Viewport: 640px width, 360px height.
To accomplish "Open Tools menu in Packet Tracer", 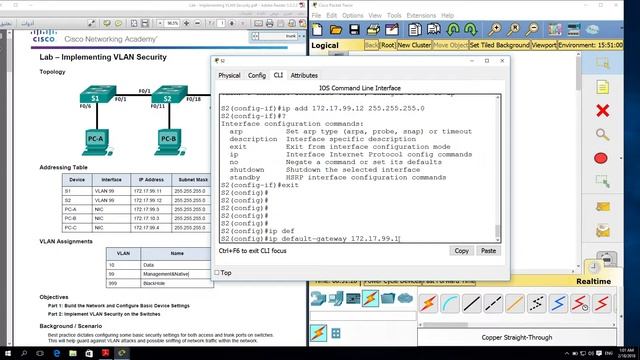I will point(394,16).
